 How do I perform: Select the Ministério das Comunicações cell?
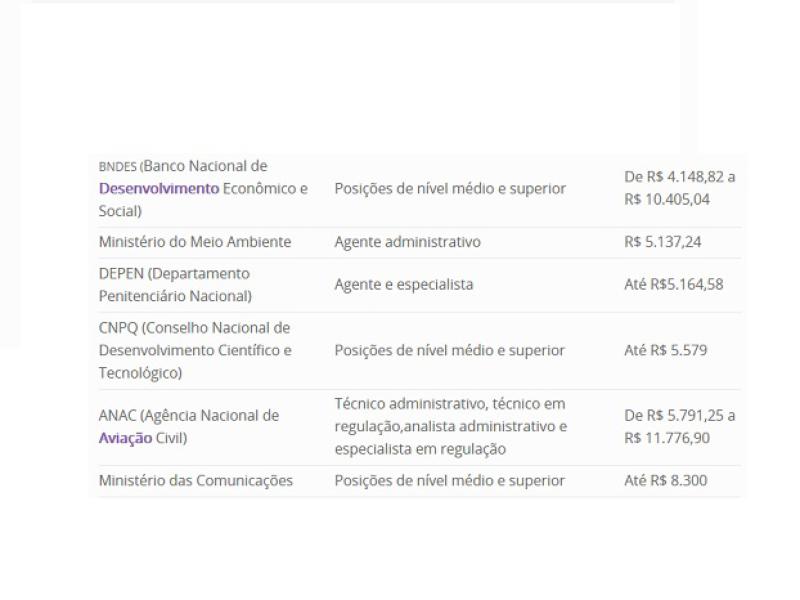pos(196,480)
